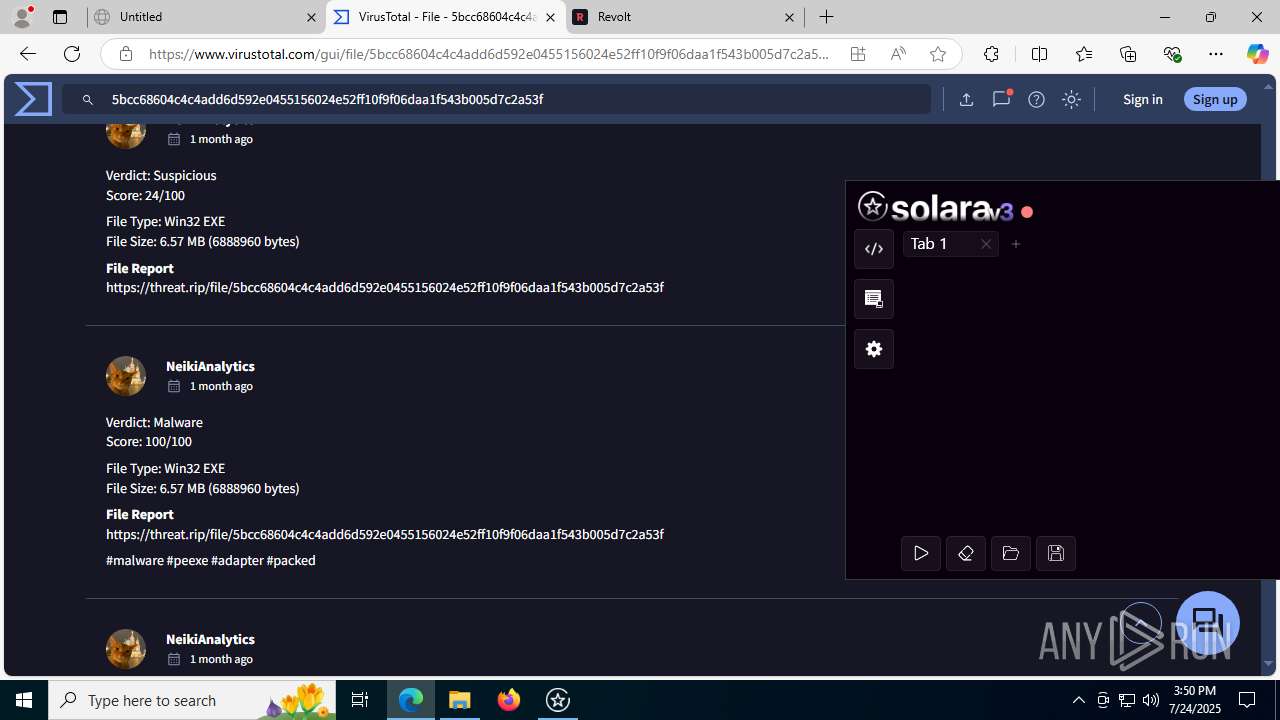Click the Solara star logo icon
The height and width of the screenshot is (720, 1280).
[x=873, y=206]
